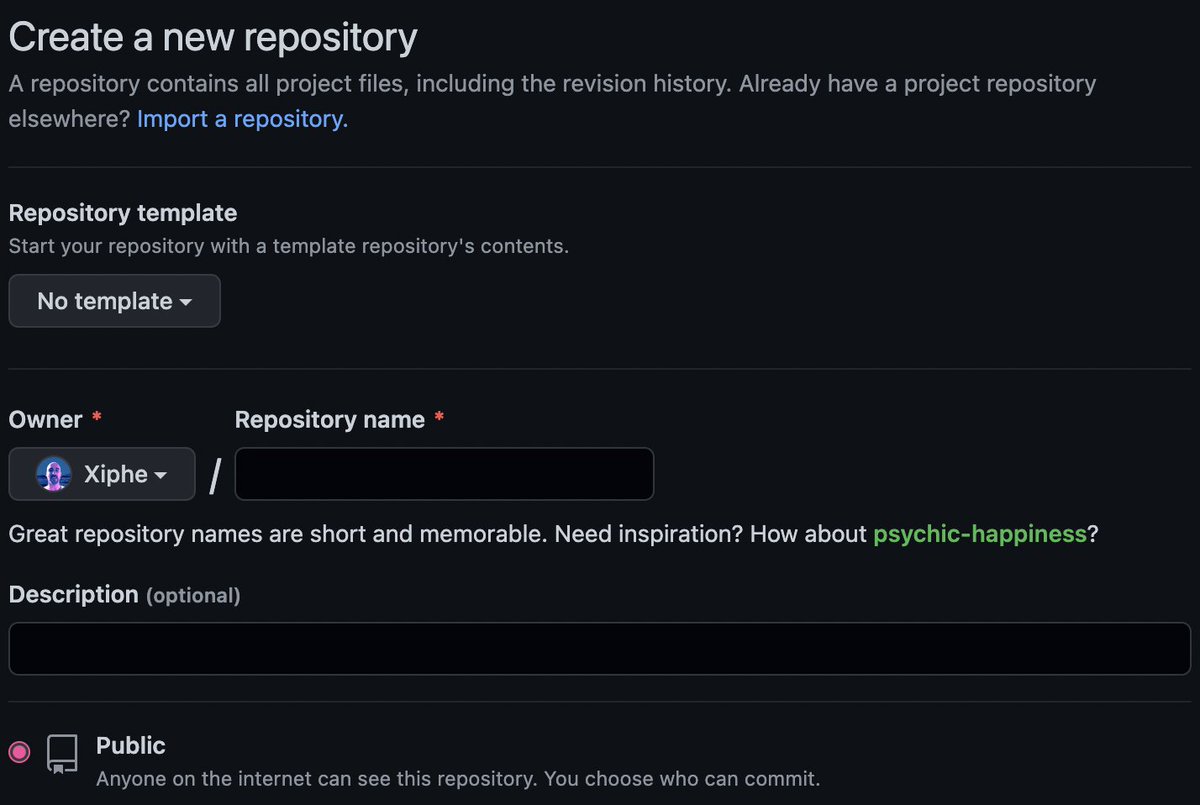Expand the Xiphe owner dropdown
1200x805 pixels.
(x=102, y=474)
